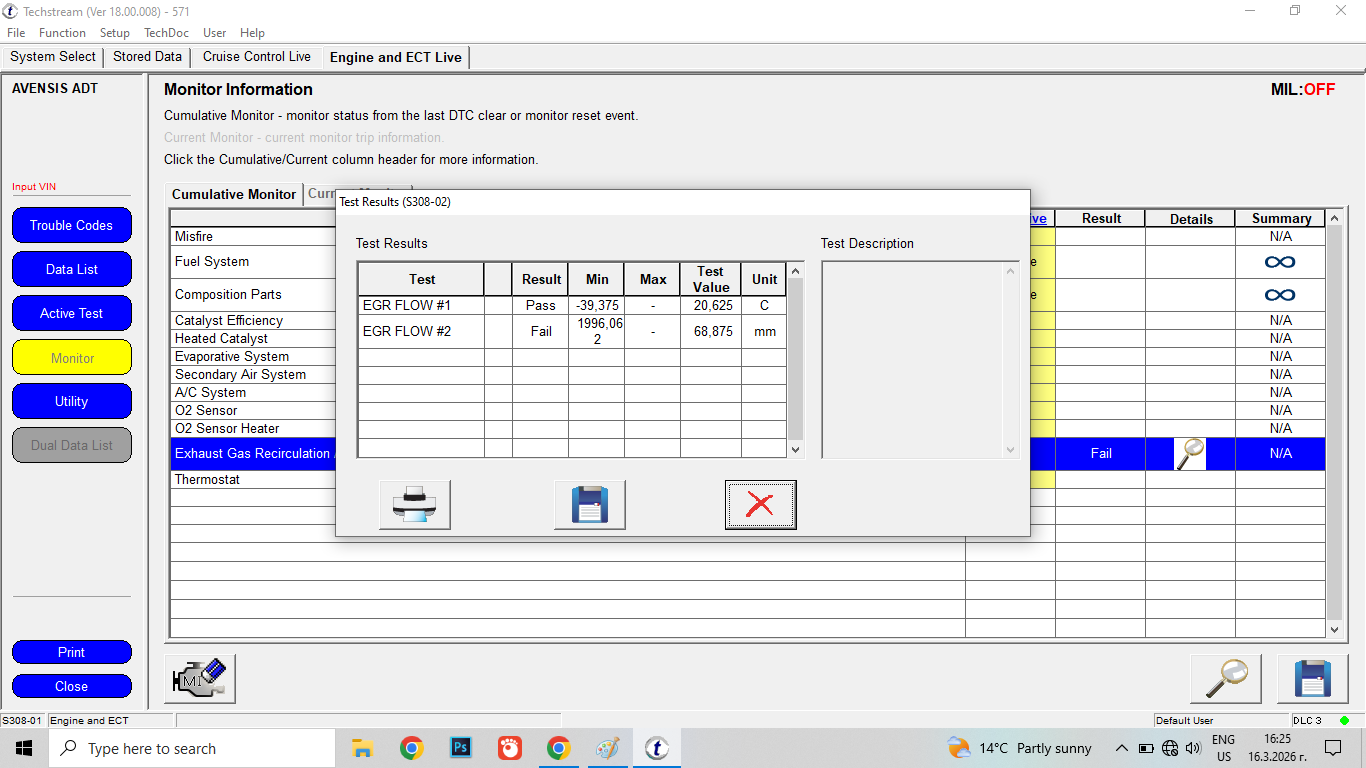Click the MIL engine icon at bottom left
1366x768 pixels.
[200, 679]
